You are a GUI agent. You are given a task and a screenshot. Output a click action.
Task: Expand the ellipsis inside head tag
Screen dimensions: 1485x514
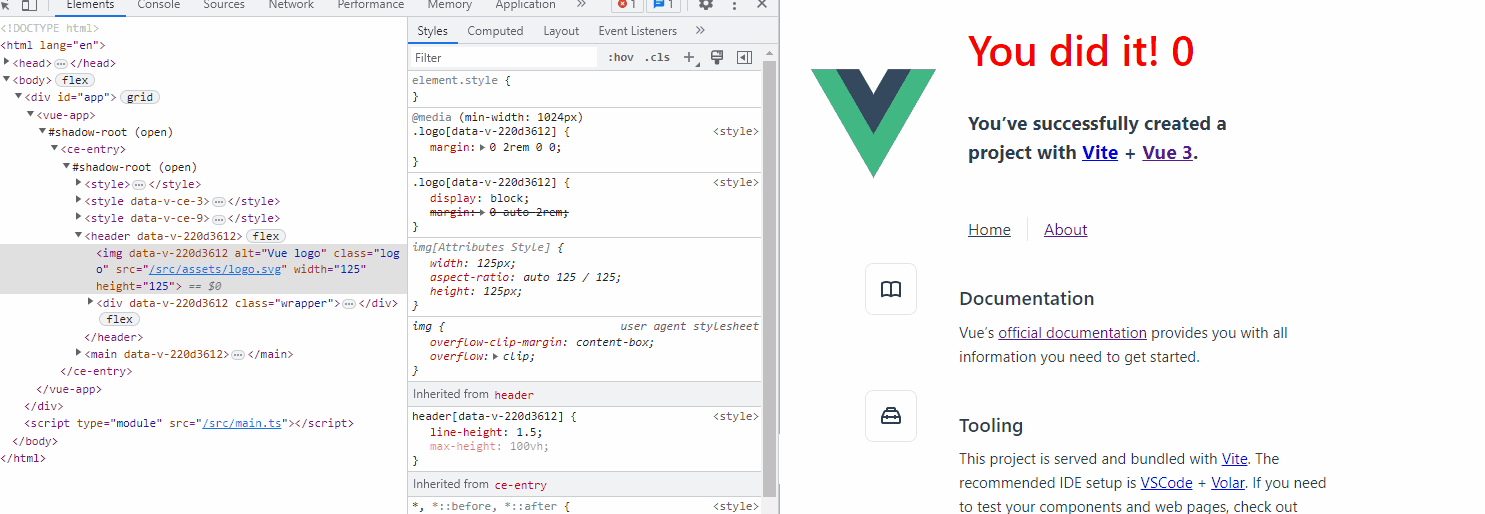coord(61,63)
